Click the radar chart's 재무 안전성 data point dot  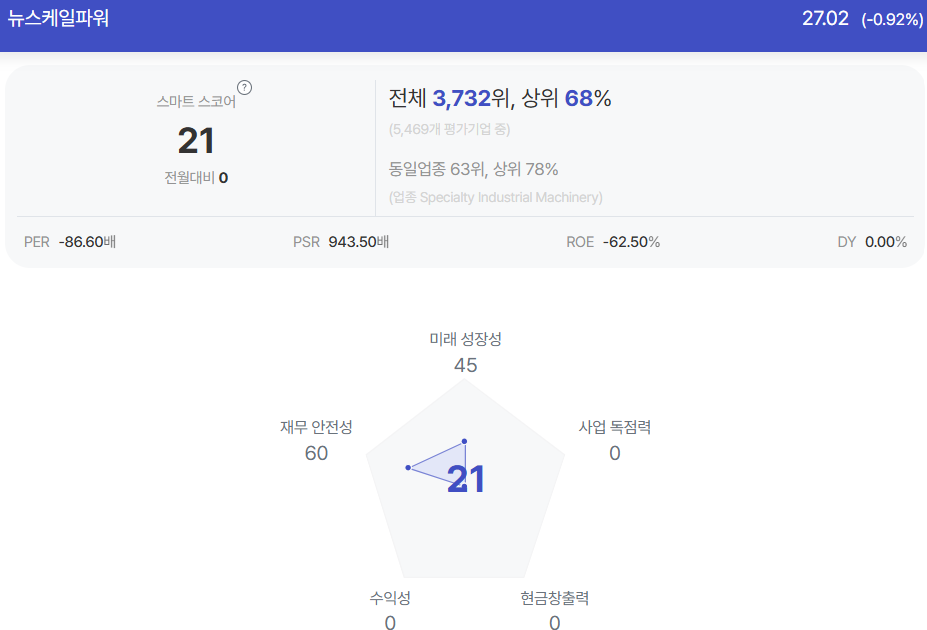coord(408,467)
